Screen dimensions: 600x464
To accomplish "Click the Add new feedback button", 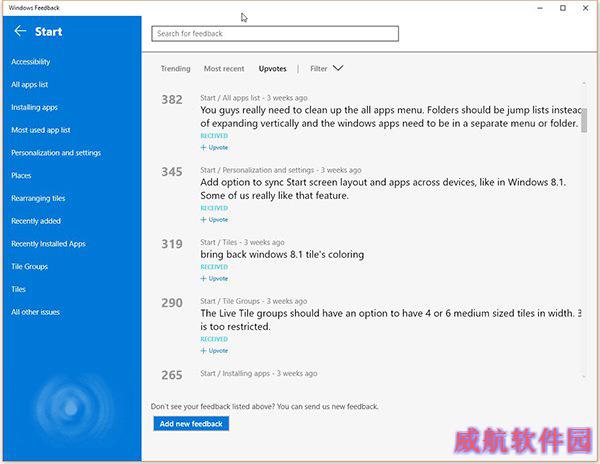I will [x=191, y=423].
